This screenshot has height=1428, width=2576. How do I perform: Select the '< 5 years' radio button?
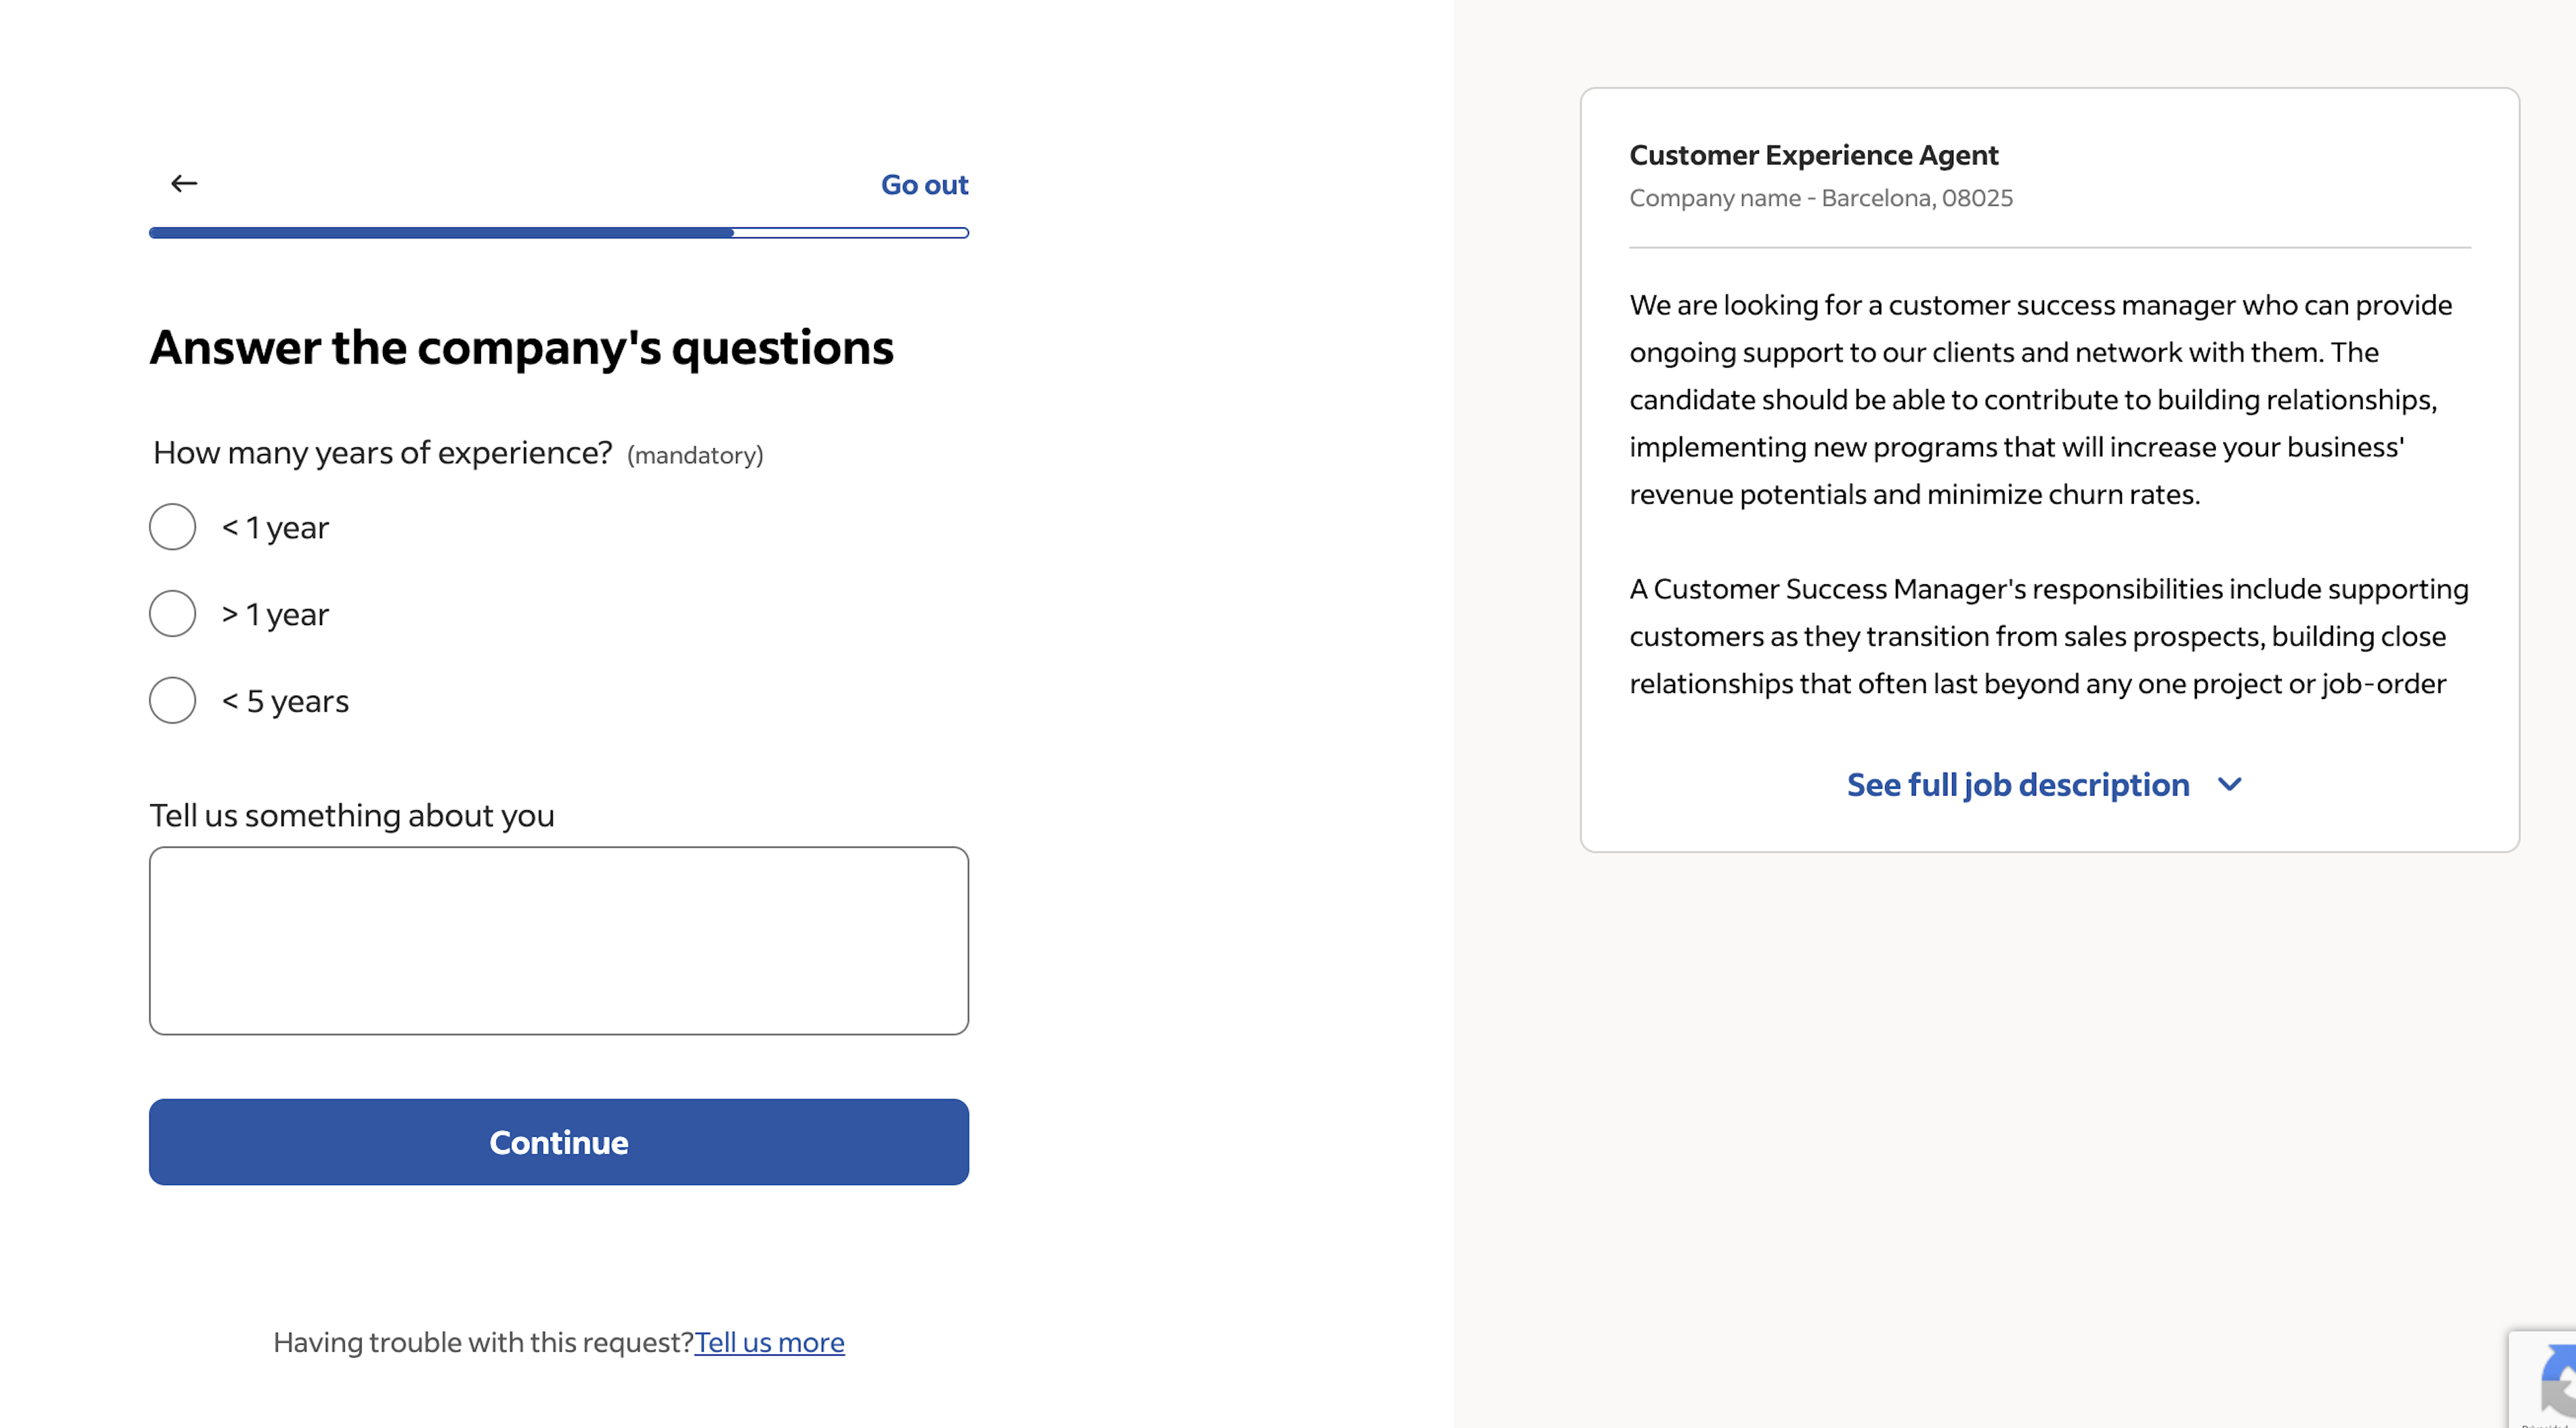(172, 701)
